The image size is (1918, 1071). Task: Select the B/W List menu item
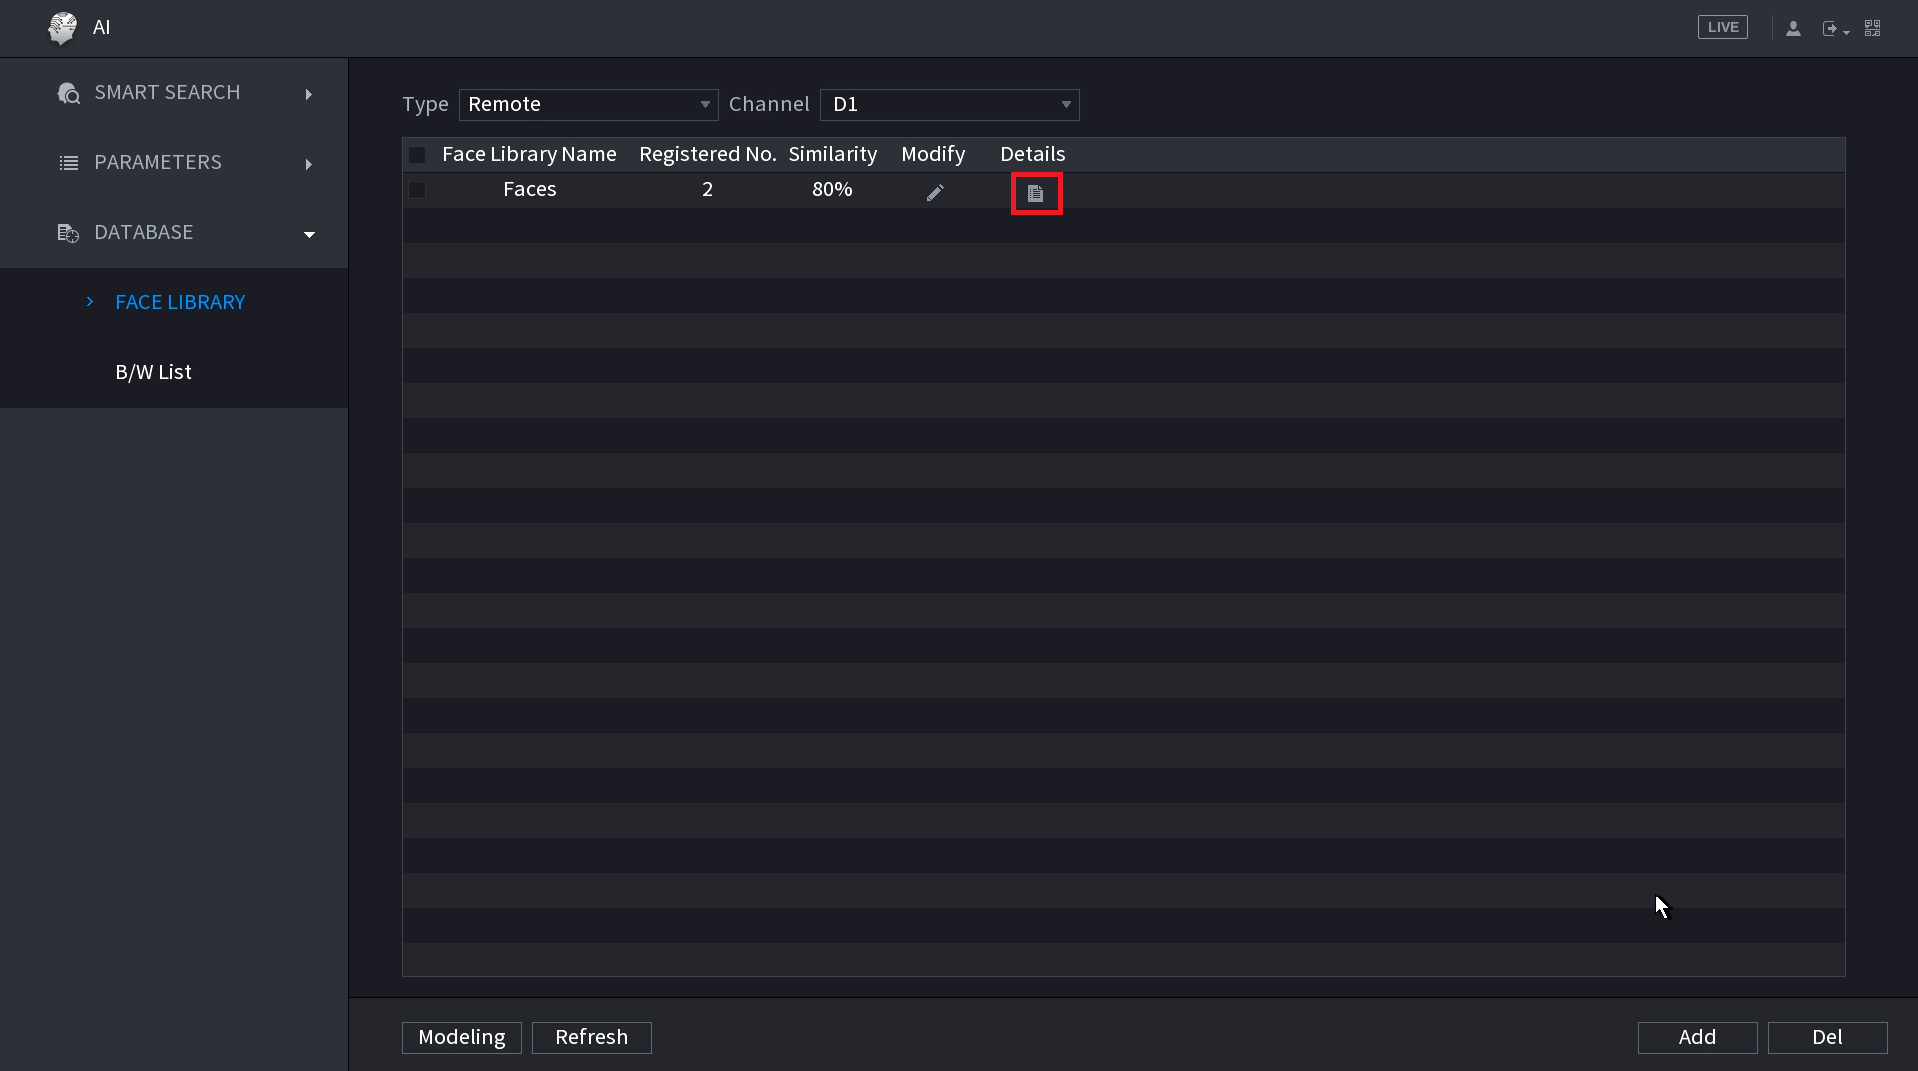pyautogui.click(x=153, y=372)
